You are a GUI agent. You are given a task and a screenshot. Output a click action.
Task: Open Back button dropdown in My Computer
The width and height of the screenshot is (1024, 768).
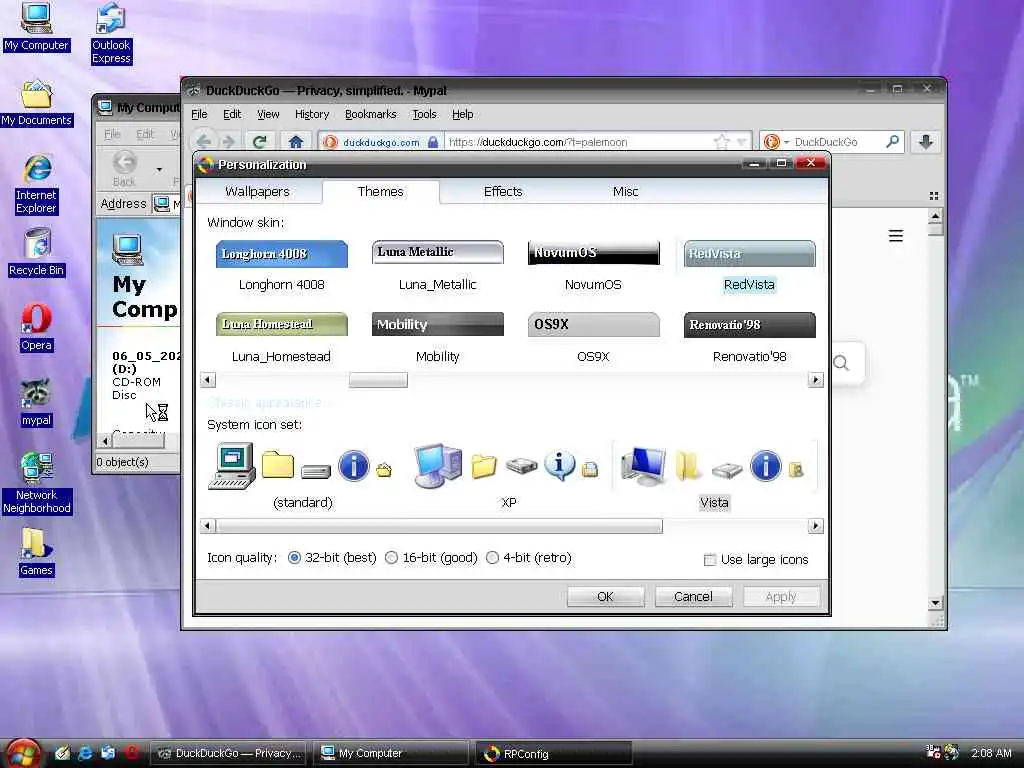pos(159,170)
